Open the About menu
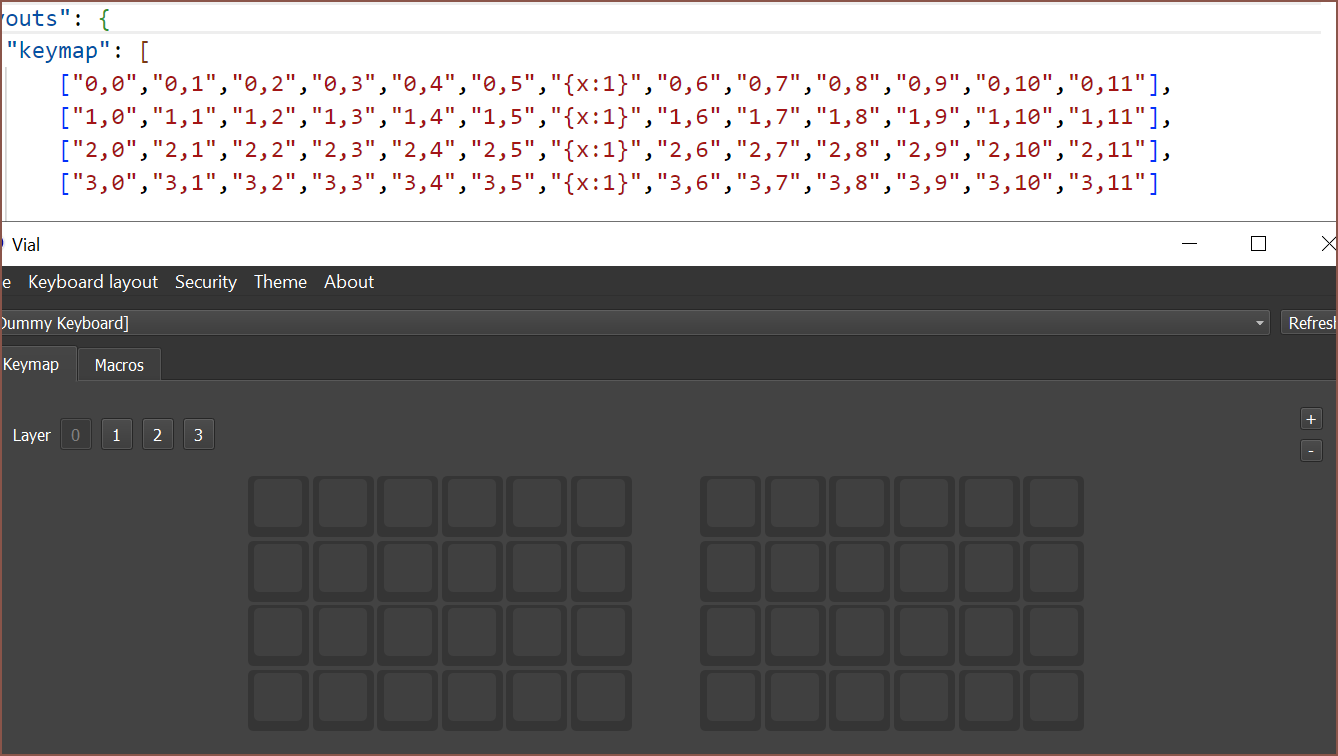 (x=349, y=282)
